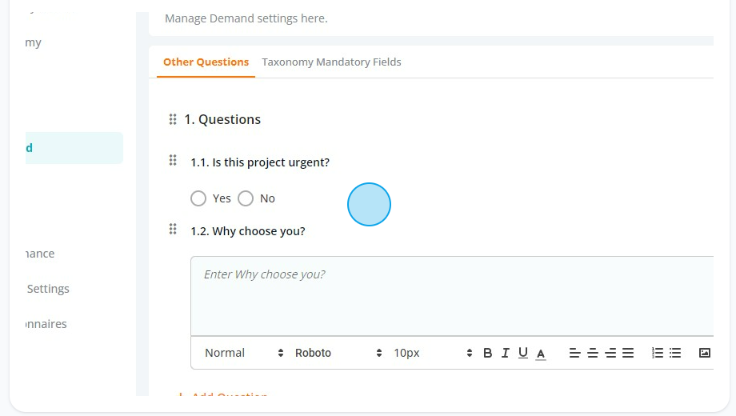Open Settings item in sidebar
Viewport: 736px width, 416px height.
coord(48,289)
